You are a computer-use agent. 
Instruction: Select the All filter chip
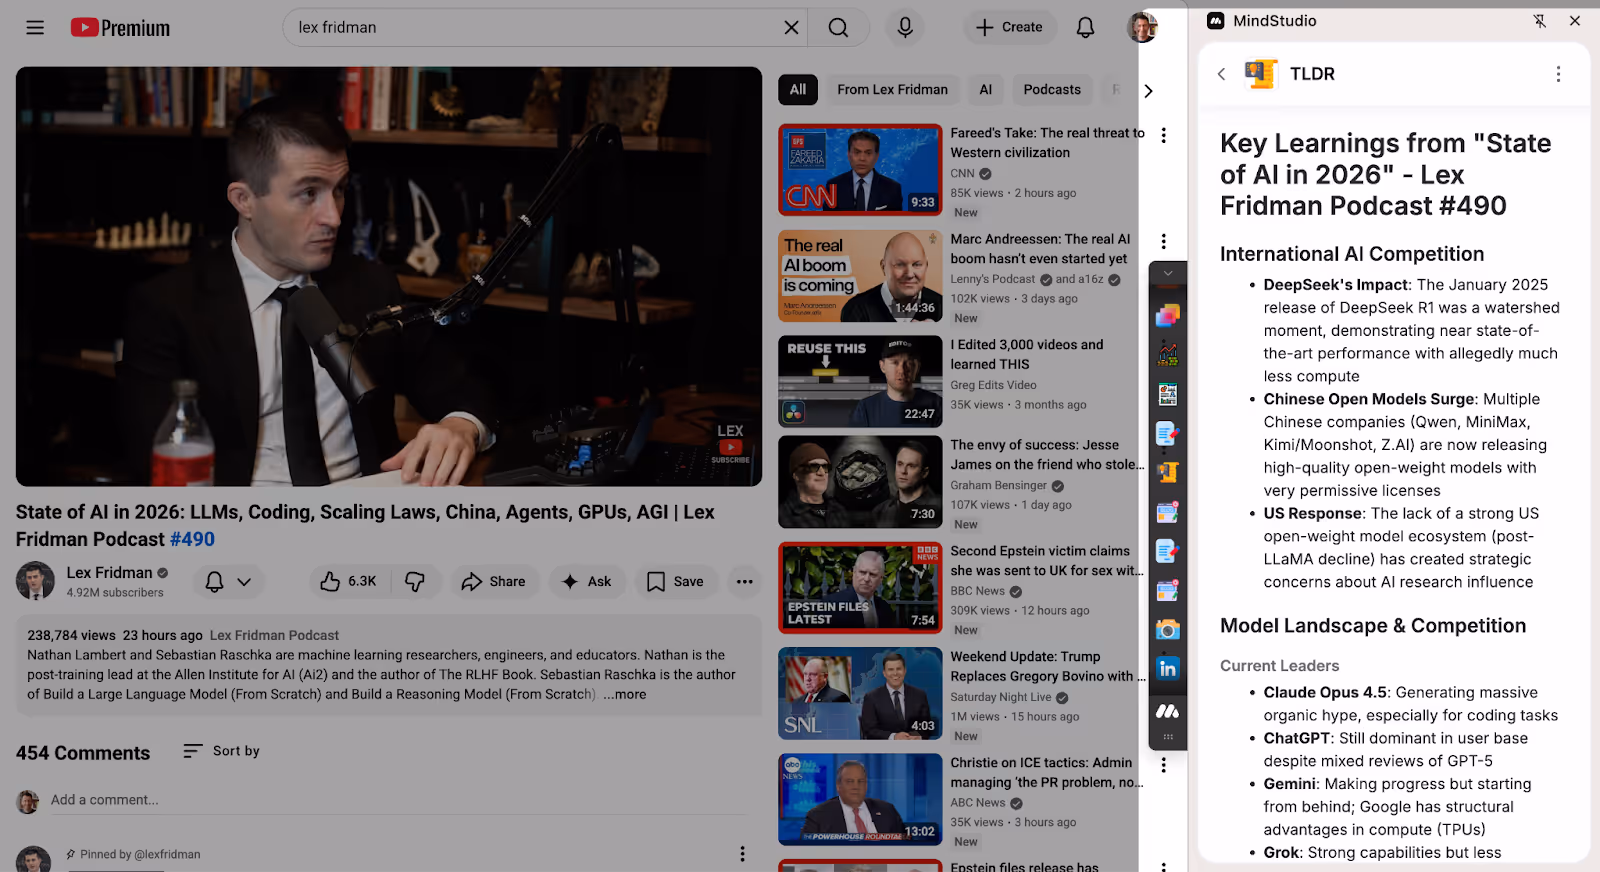click(798, 90)
